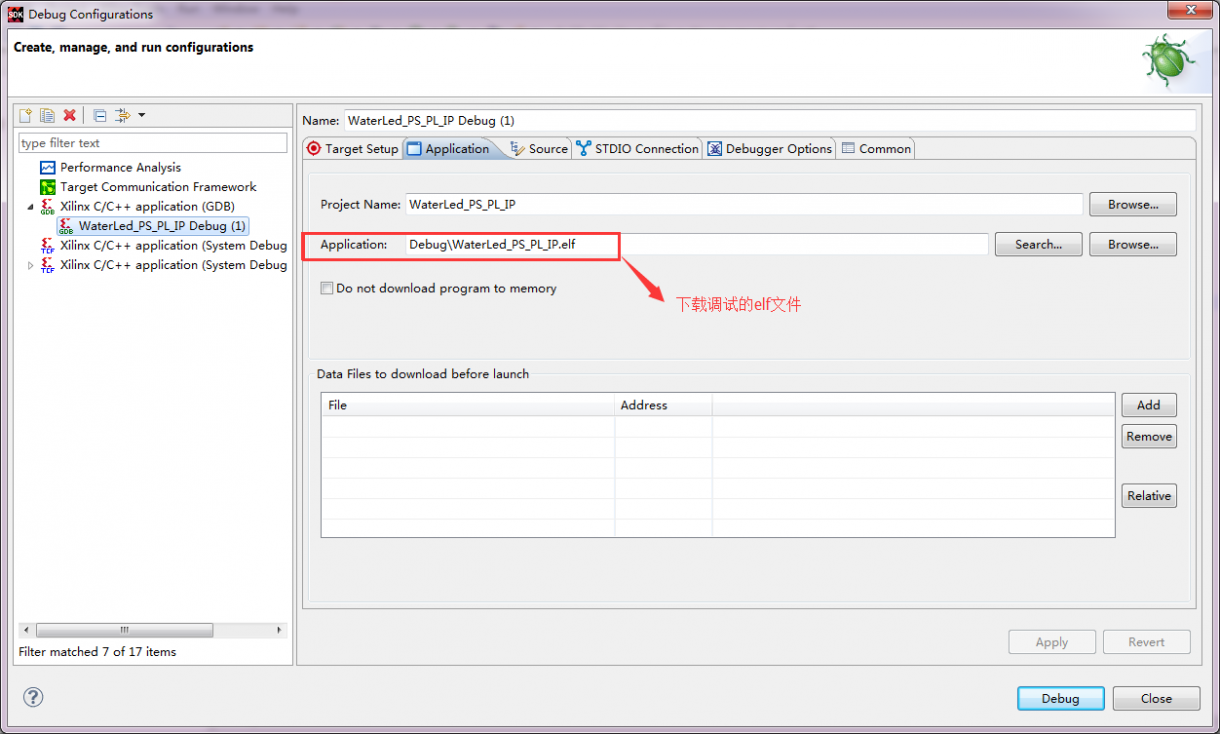Open the filter options dropdown arrow

[x=142, y=115]
